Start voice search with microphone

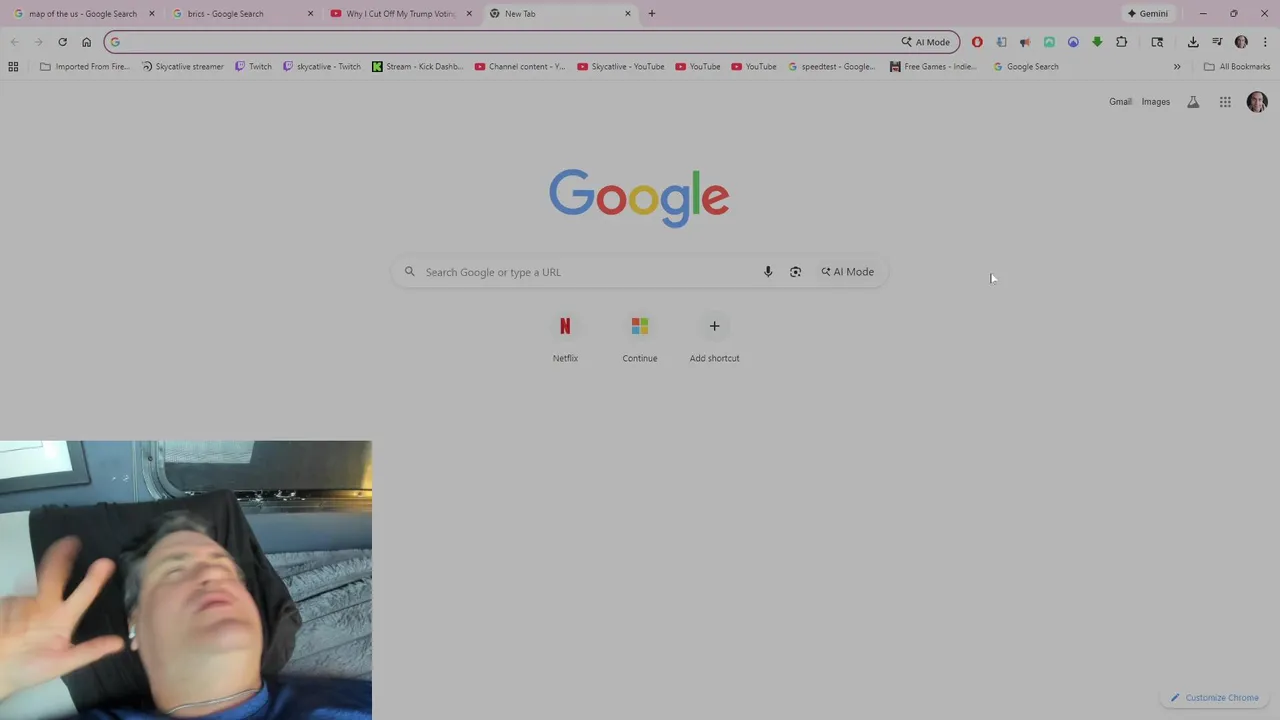pos(768,272)
